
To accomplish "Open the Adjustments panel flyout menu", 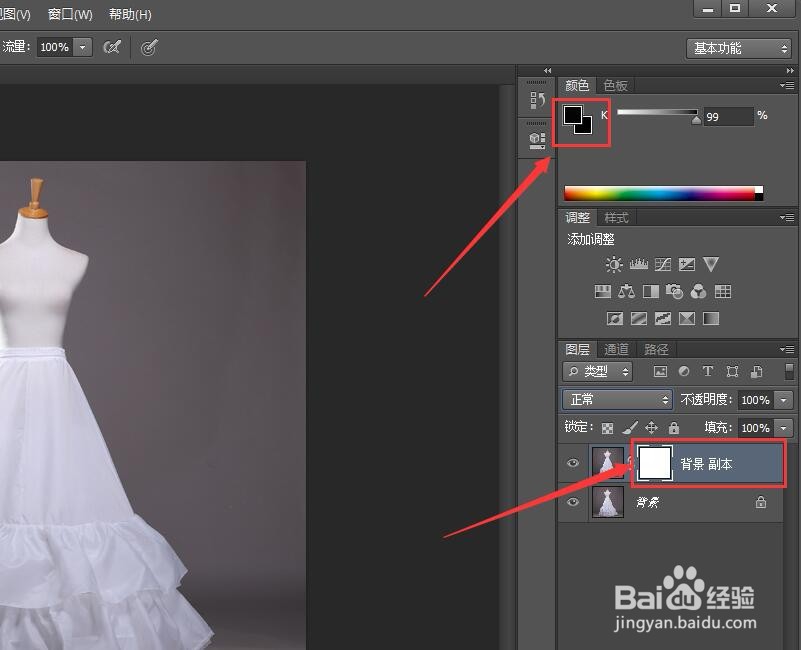I will (787, 218).
